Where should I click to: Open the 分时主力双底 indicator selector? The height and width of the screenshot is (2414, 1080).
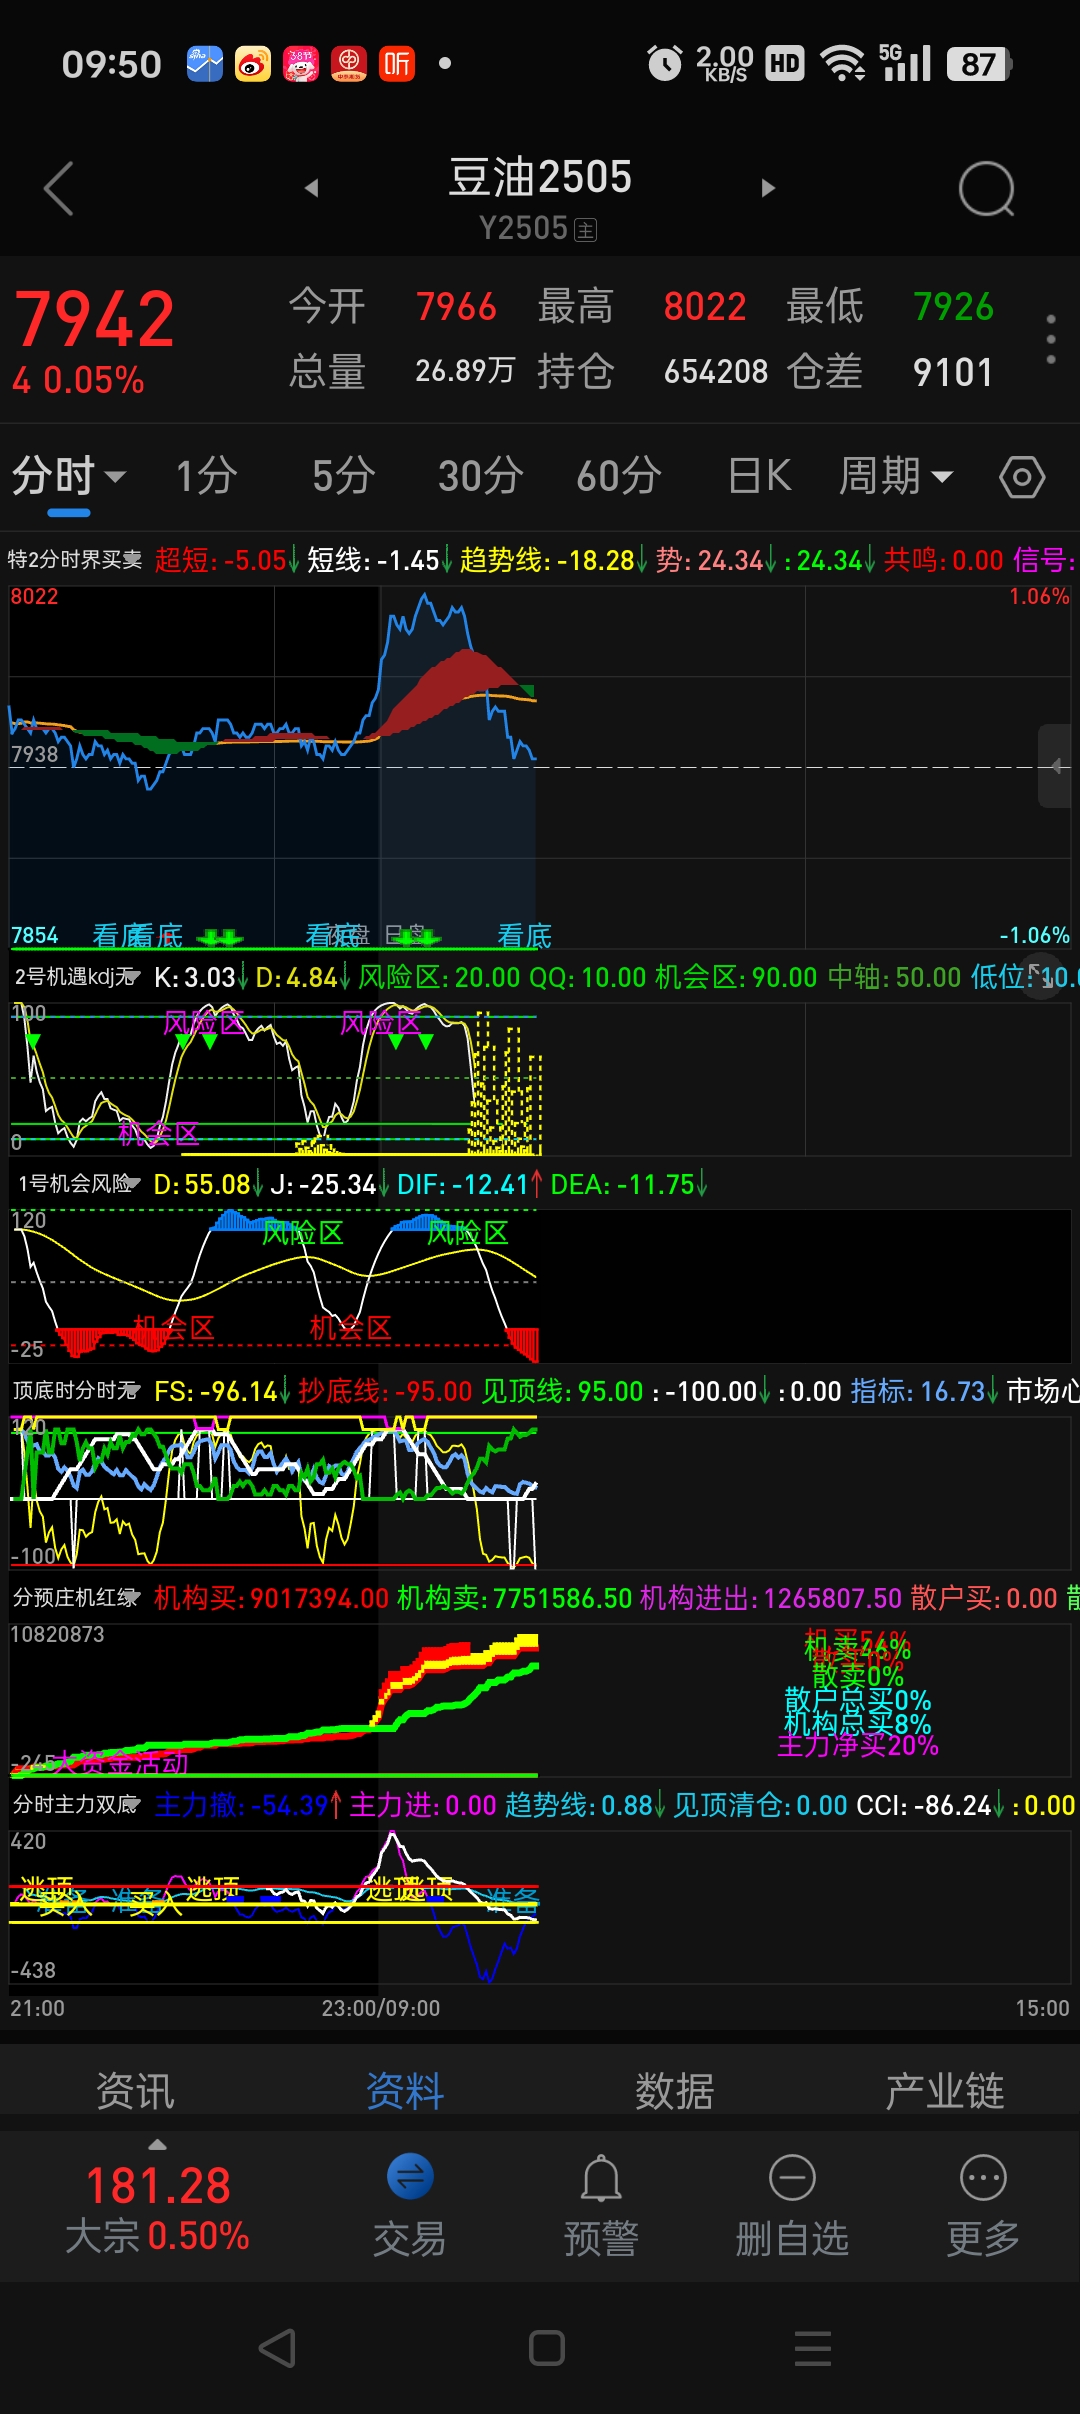click(76, 1805)
